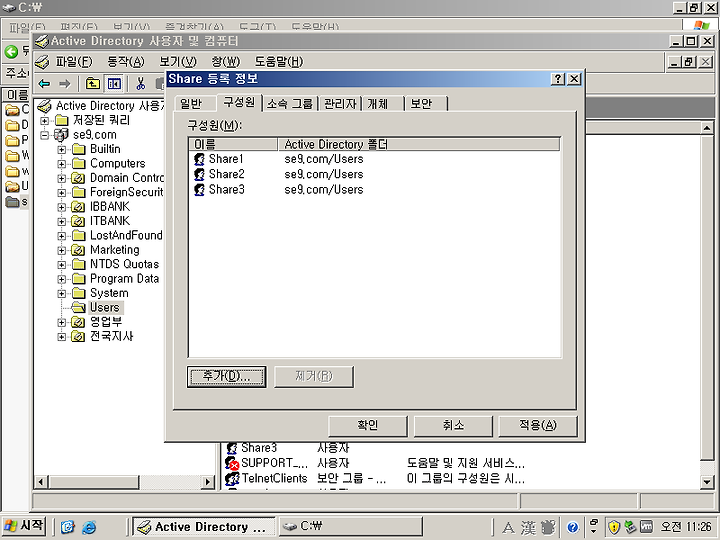Viewport: 720px width, 540px height.
Task: Click the TelnetClients group icon
Action: click(232, 478)
